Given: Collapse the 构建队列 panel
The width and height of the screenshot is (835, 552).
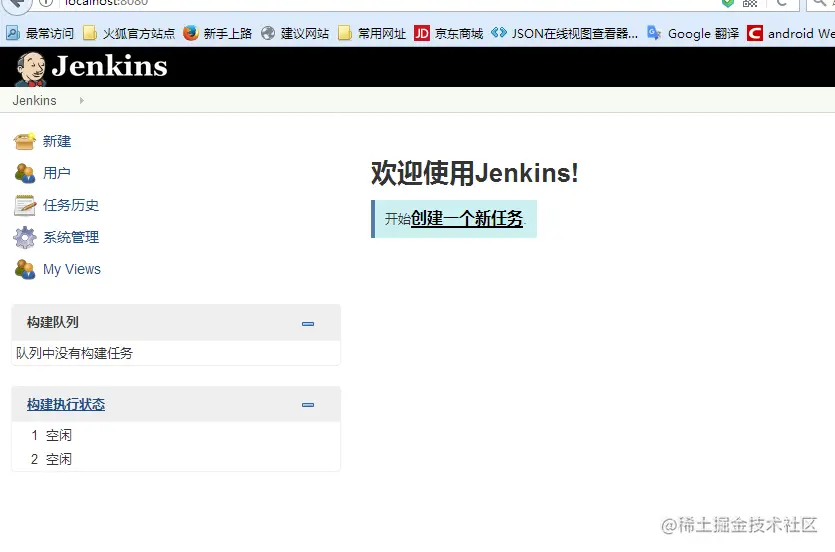Looking at the screenshot, I should (308, 324).
